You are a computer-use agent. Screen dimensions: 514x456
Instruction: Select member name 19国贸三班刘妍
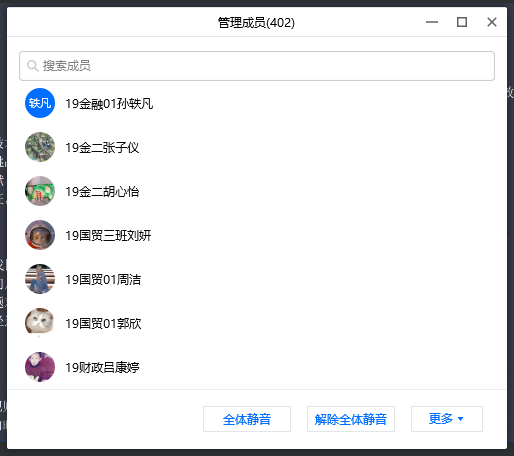click(108, 236)
